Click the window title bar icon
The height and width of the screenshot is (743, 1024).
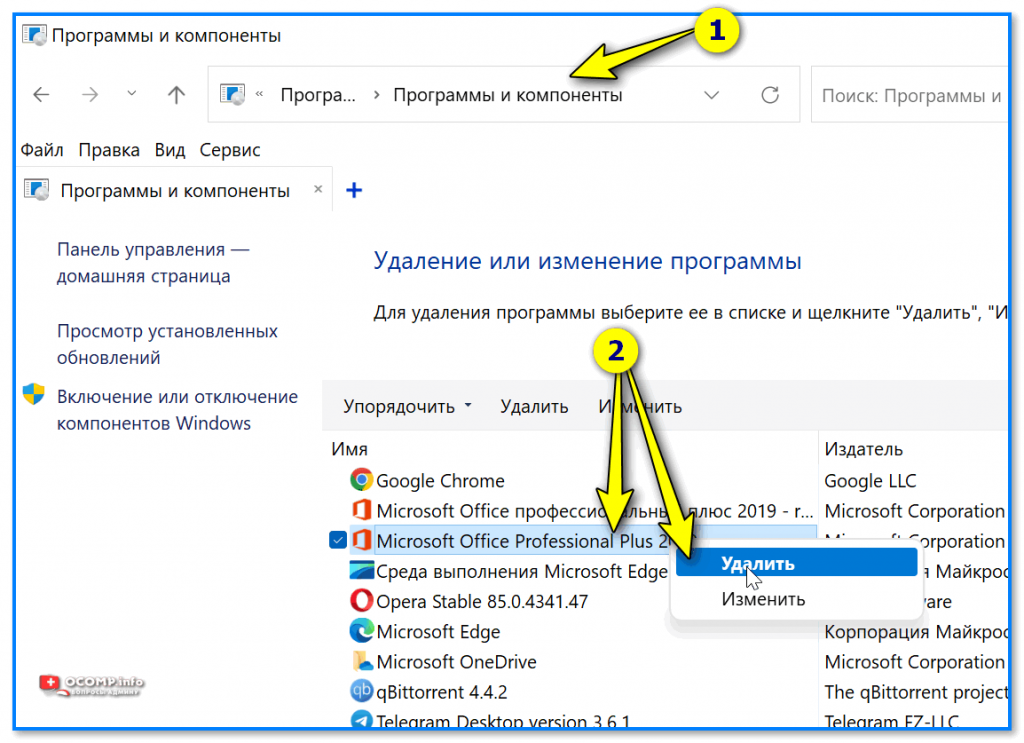[34, 35]
